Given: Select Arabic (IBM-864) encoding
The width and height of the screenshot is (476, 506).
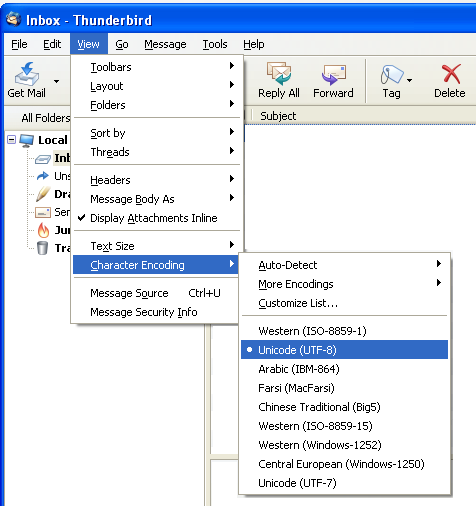Looking at the screenshot, I should 345,369.
